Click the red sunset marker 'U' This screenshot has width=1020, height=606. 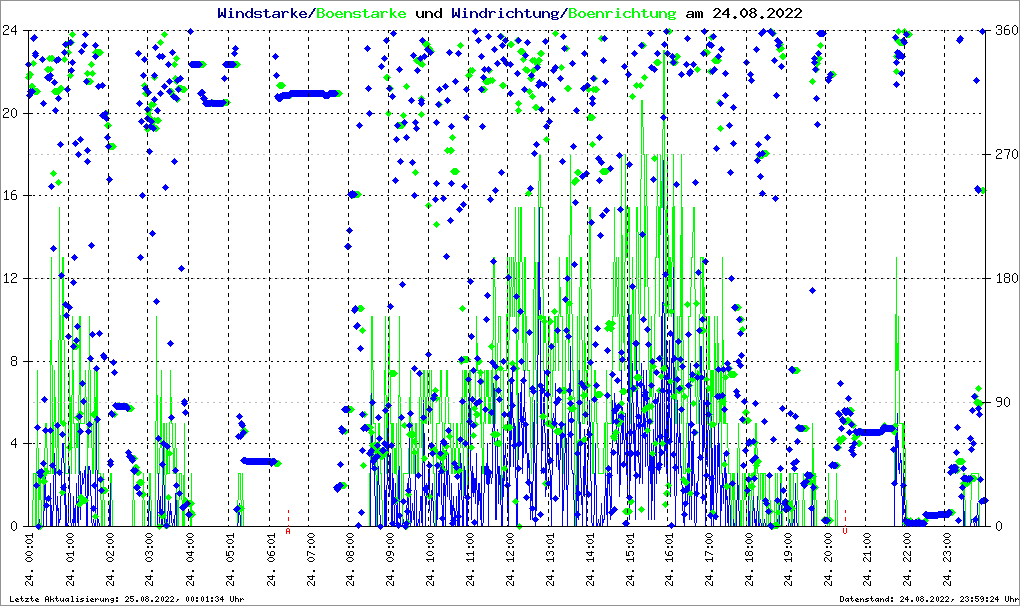pyautogui.click(x=845, y=531)
